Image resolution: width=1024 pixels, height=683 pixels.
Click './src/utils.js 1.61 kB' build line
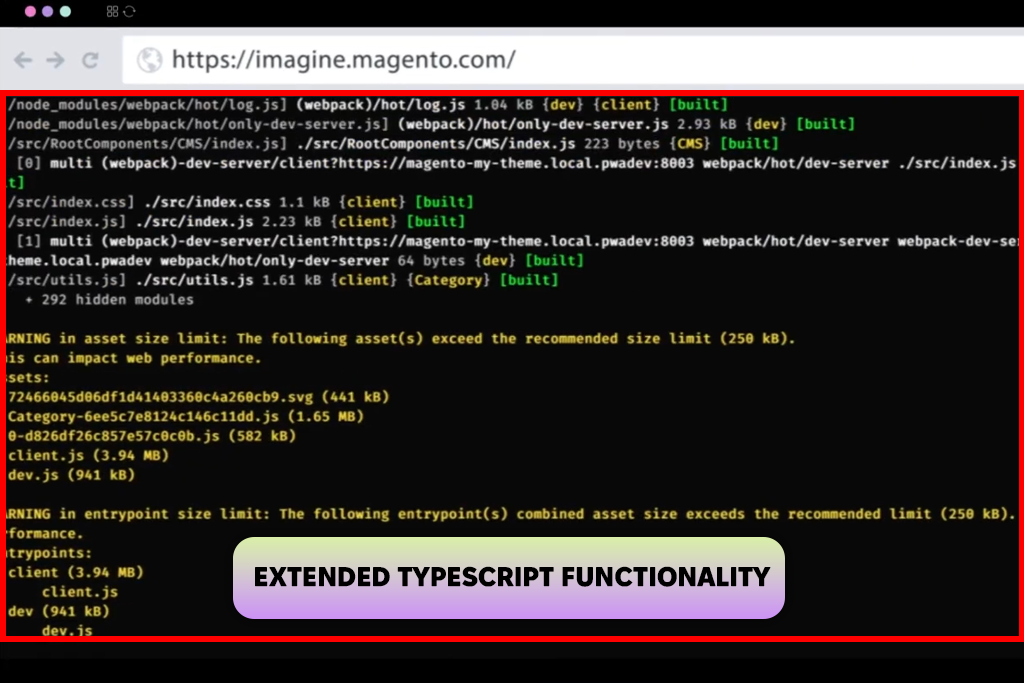click(283, 280)
